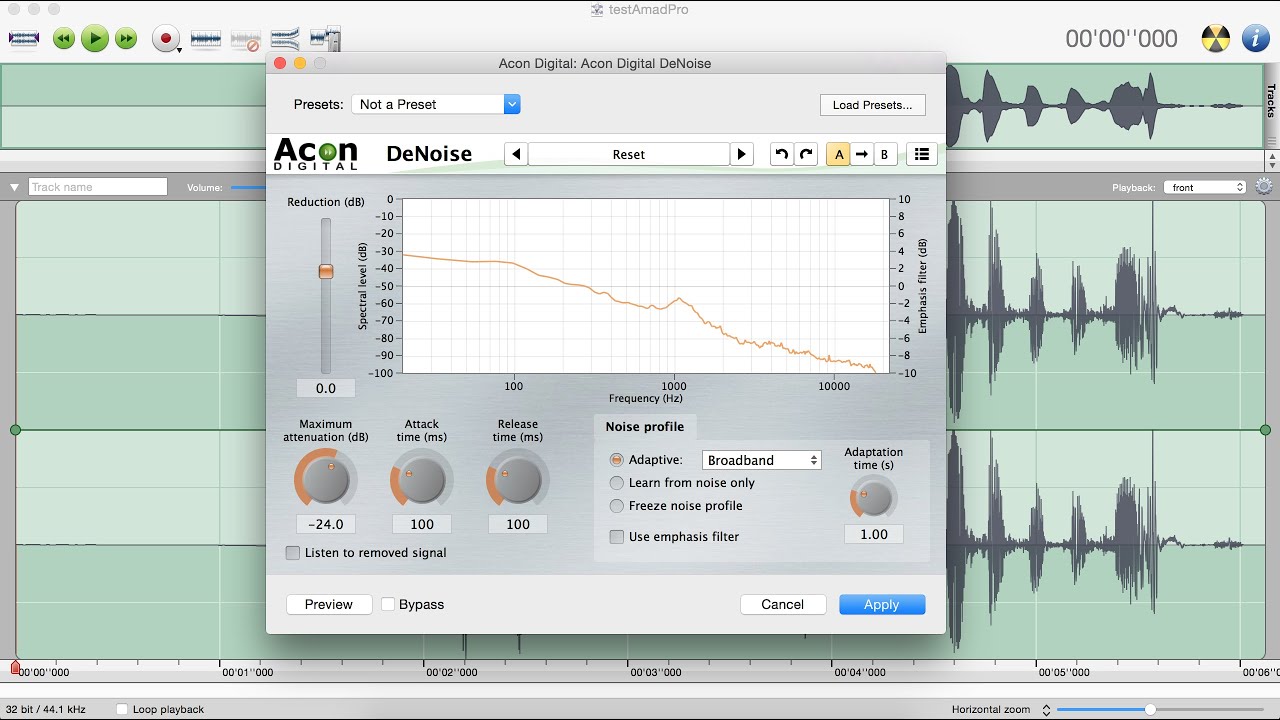Open the Reset preset name selector
The height and width of the screenshot is (720, 1280).
coord(629,154)
